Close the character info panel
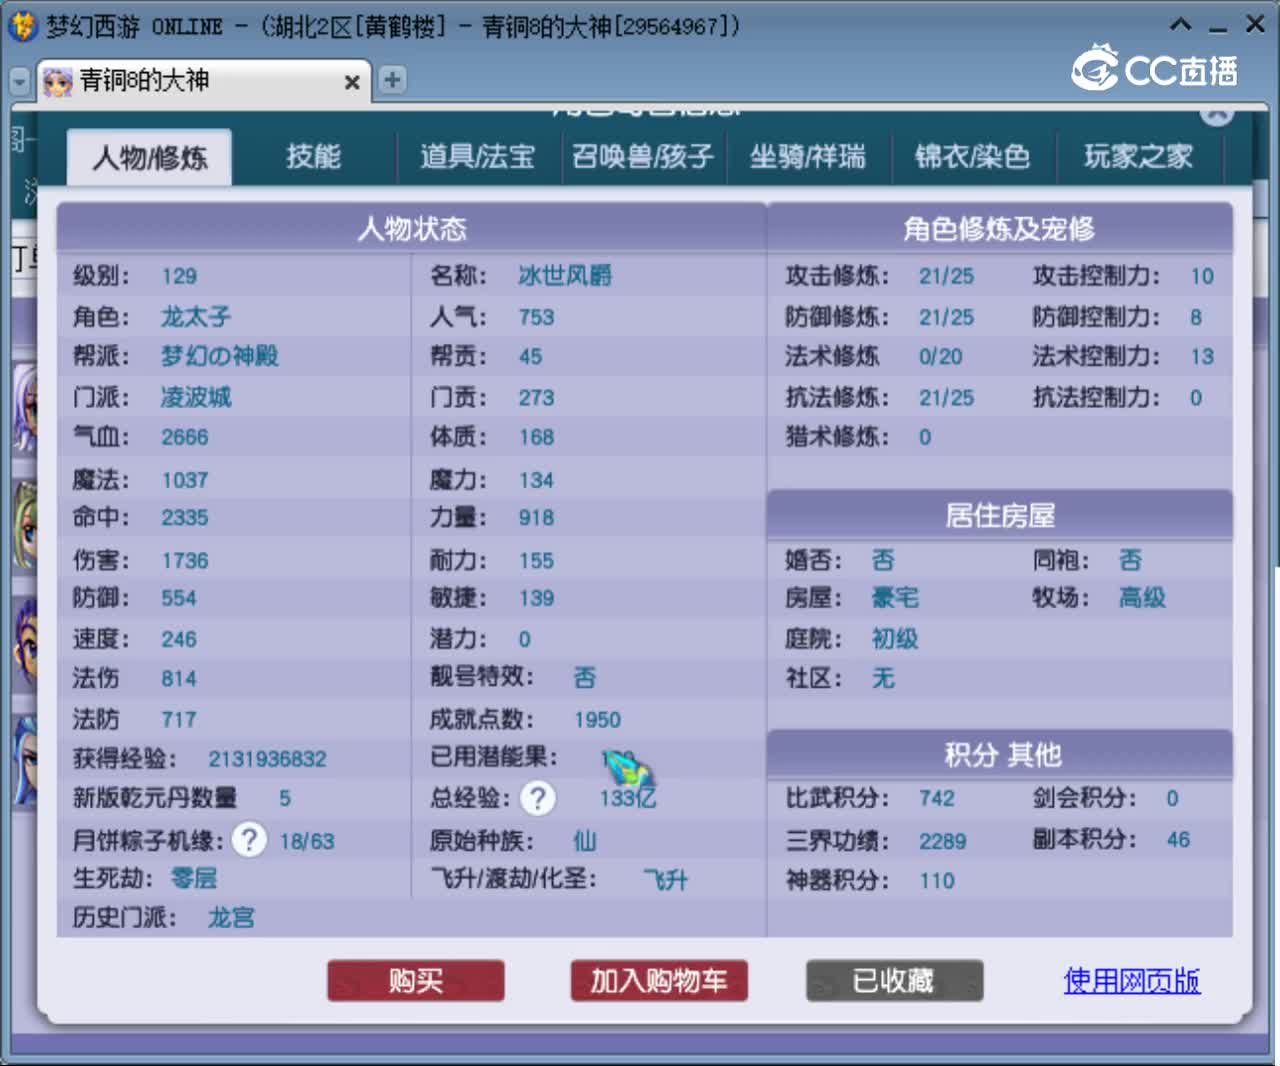The width and height of the screenshot is (1280, 1066). click(1216, 113)
